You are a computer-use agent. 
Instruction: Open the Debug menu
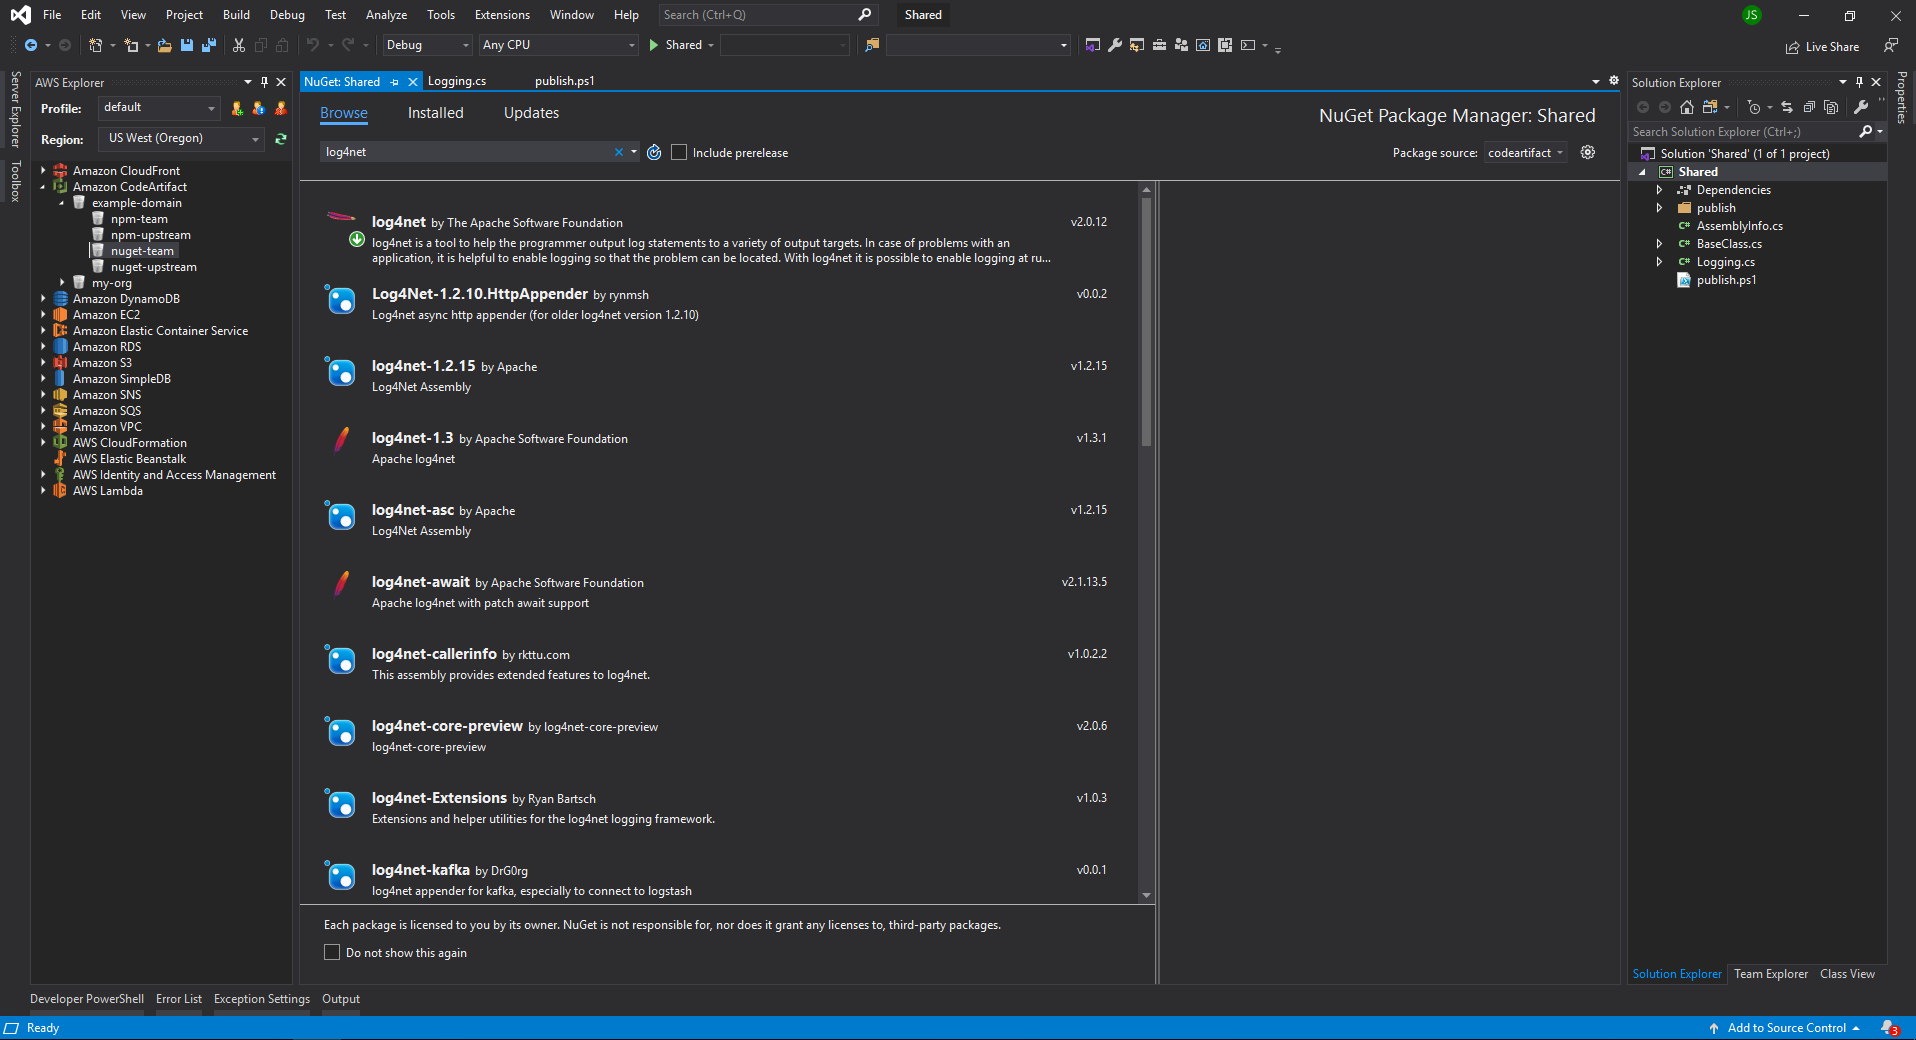[x=286, y=14]
